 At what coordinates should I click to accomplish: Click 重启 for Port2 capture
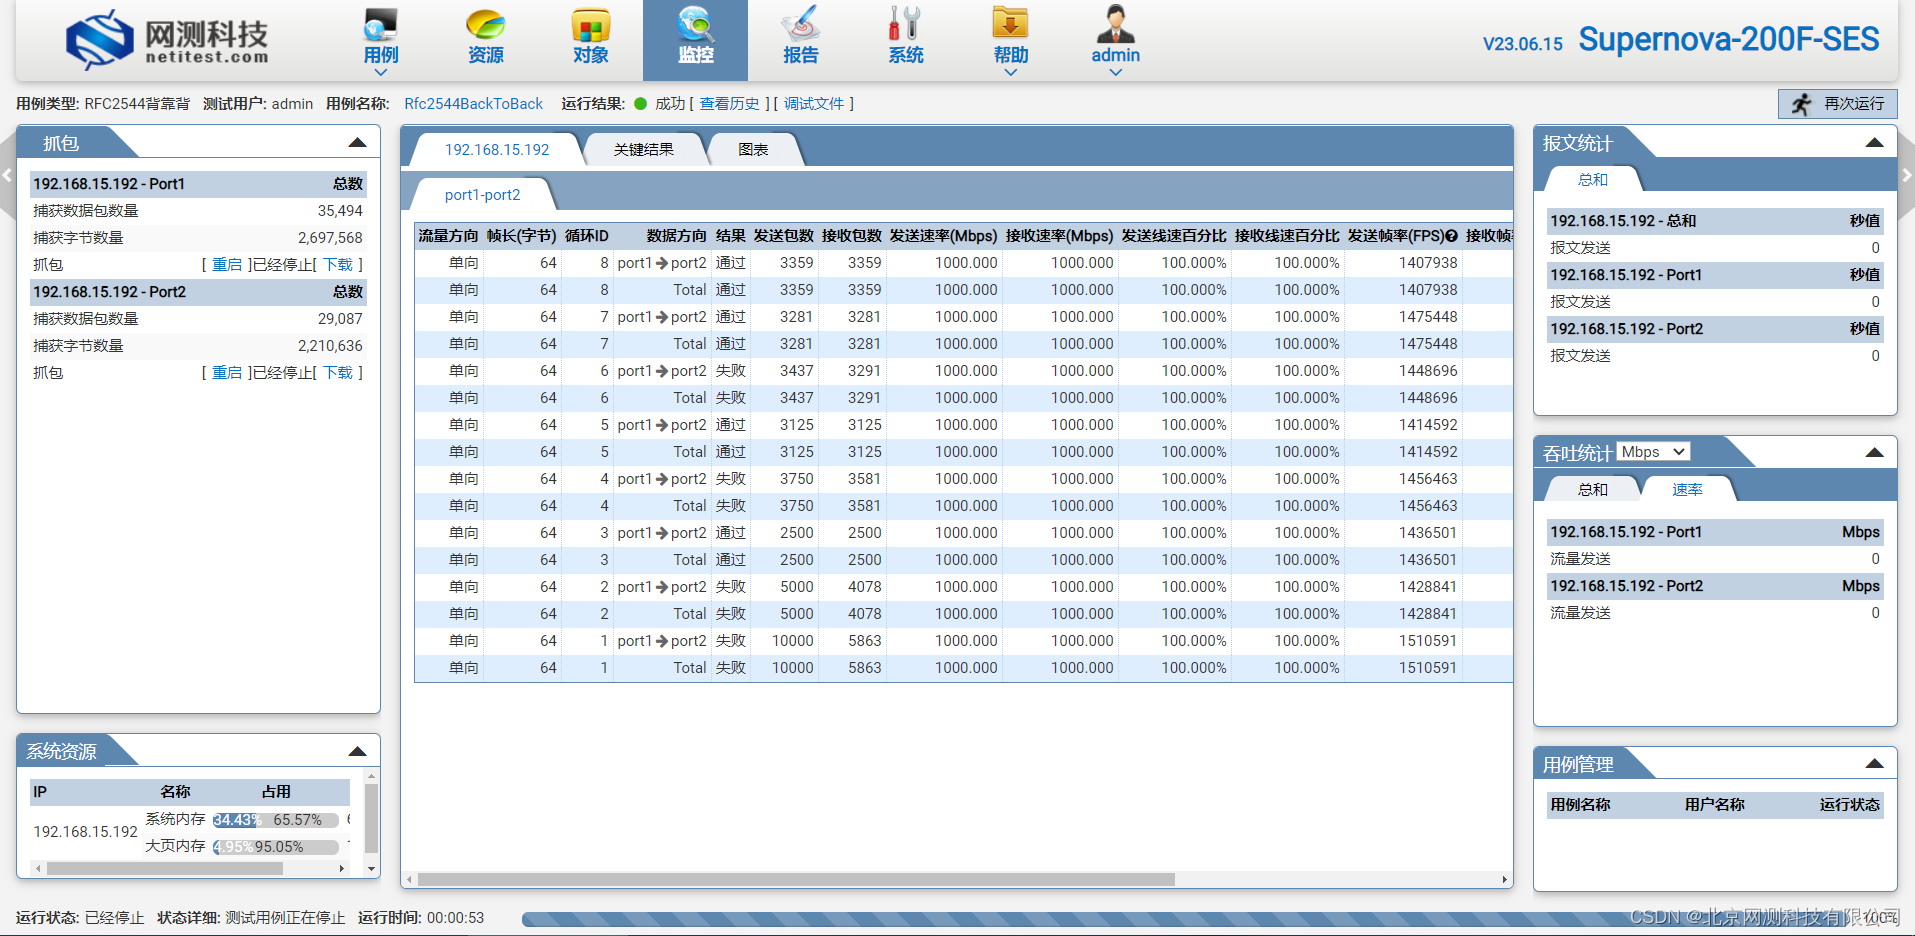(x=227, y=373)
